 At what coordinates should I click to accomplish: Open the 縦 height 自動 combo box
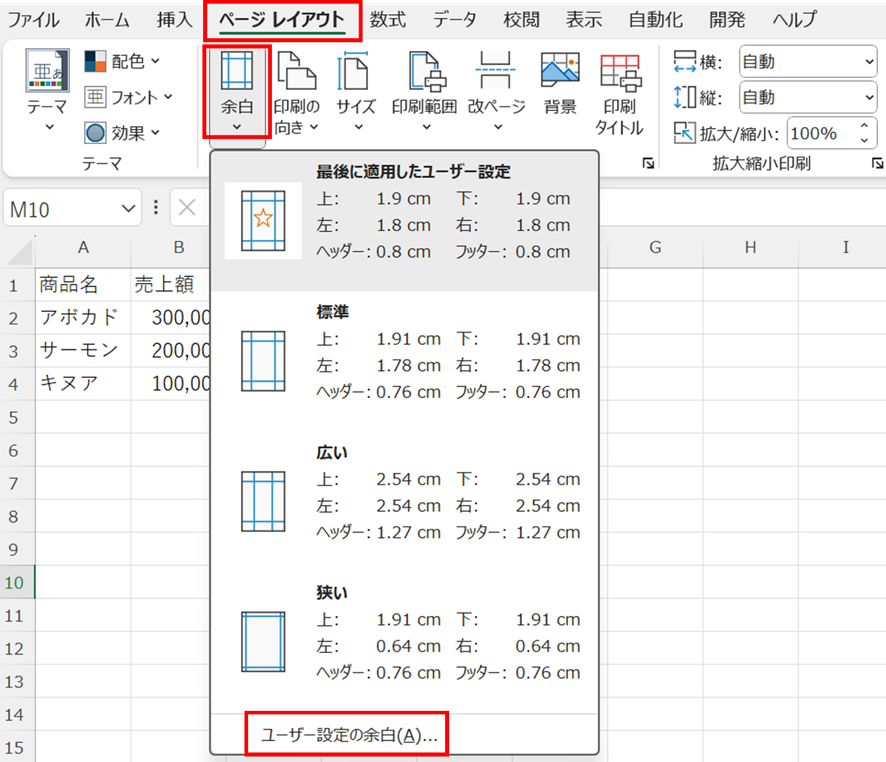point(807,97)
